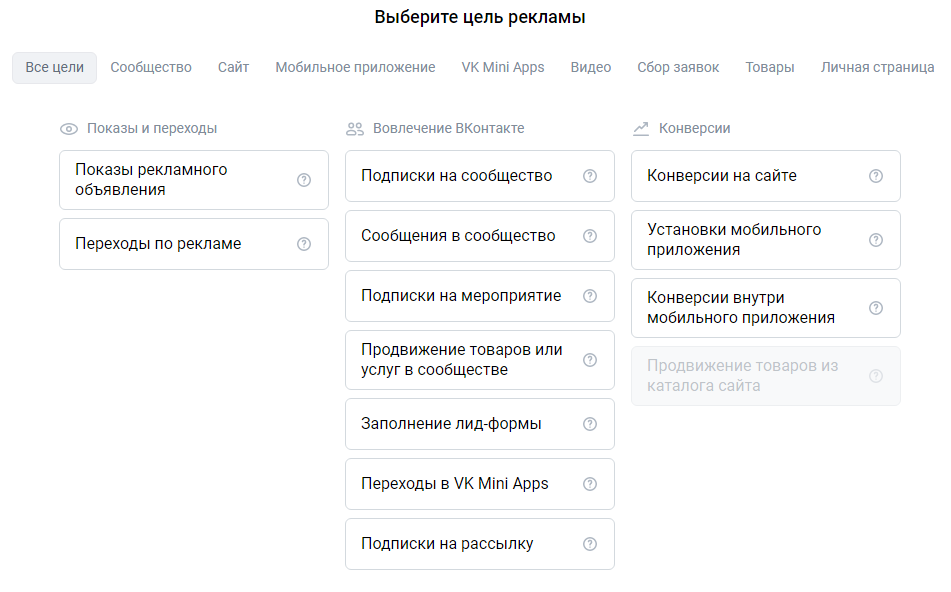This screenshot has height=592, width=951.
Task: Click help icon beside Переходы по рекламе
Action: 304,244
